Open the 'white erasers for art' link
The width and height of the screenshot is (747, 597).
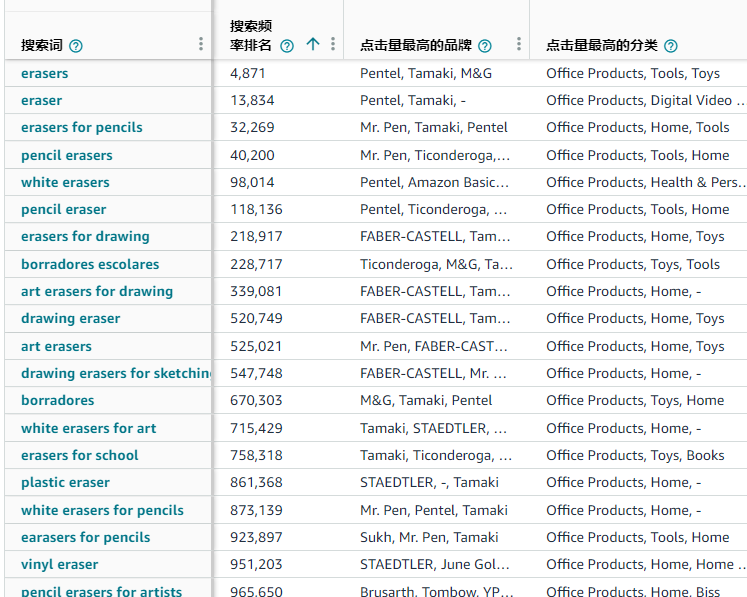(x=89, y=428)
